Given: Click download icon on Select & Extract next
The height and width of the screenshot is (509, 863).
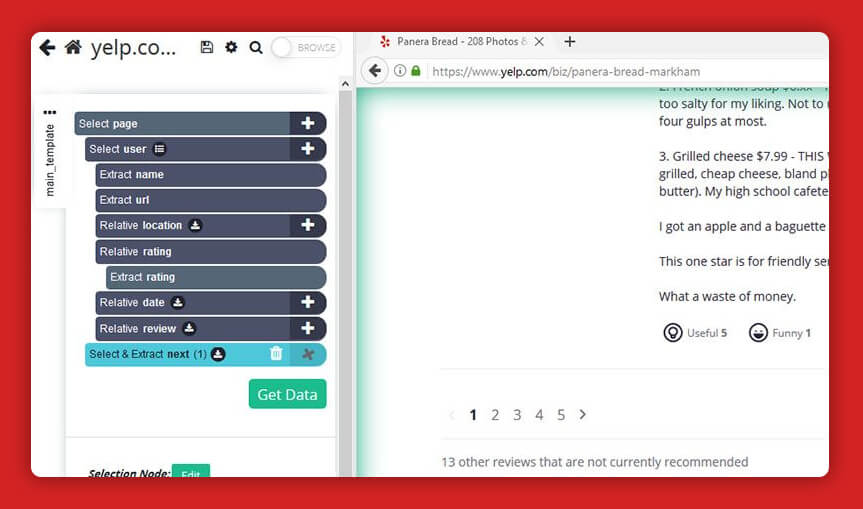Looking at the screenshot, I should coord(219,354).
